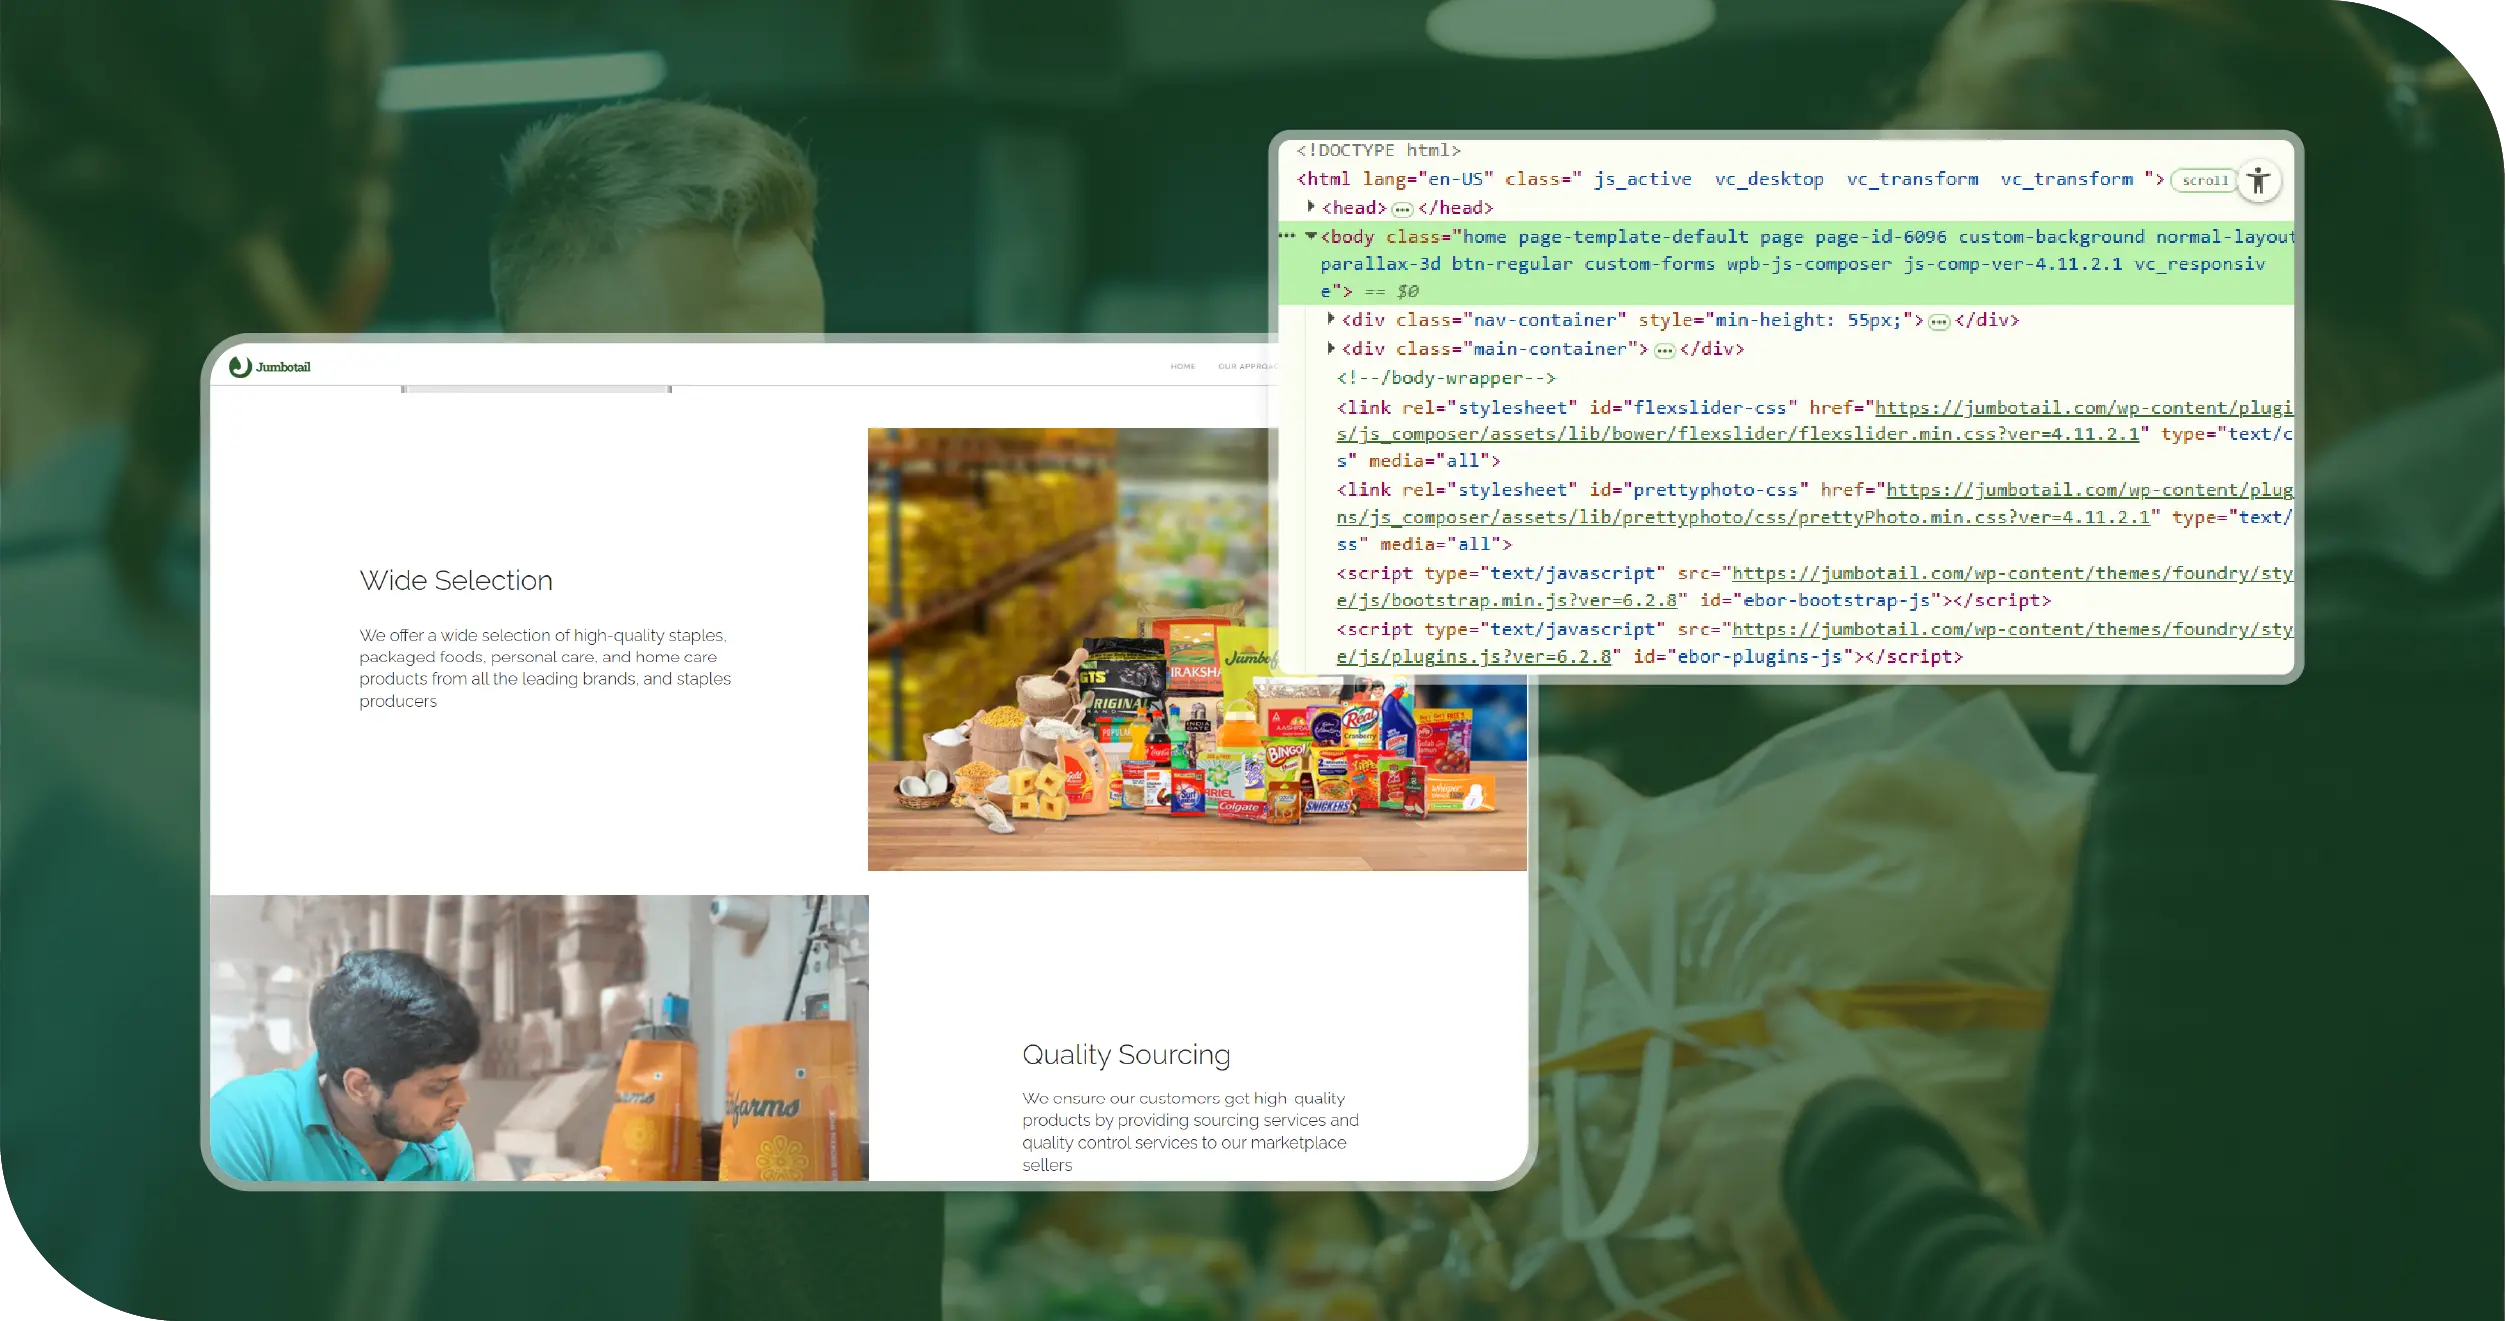
Task: Click the Wide Selection heading
Action: (x=456, y=581)
